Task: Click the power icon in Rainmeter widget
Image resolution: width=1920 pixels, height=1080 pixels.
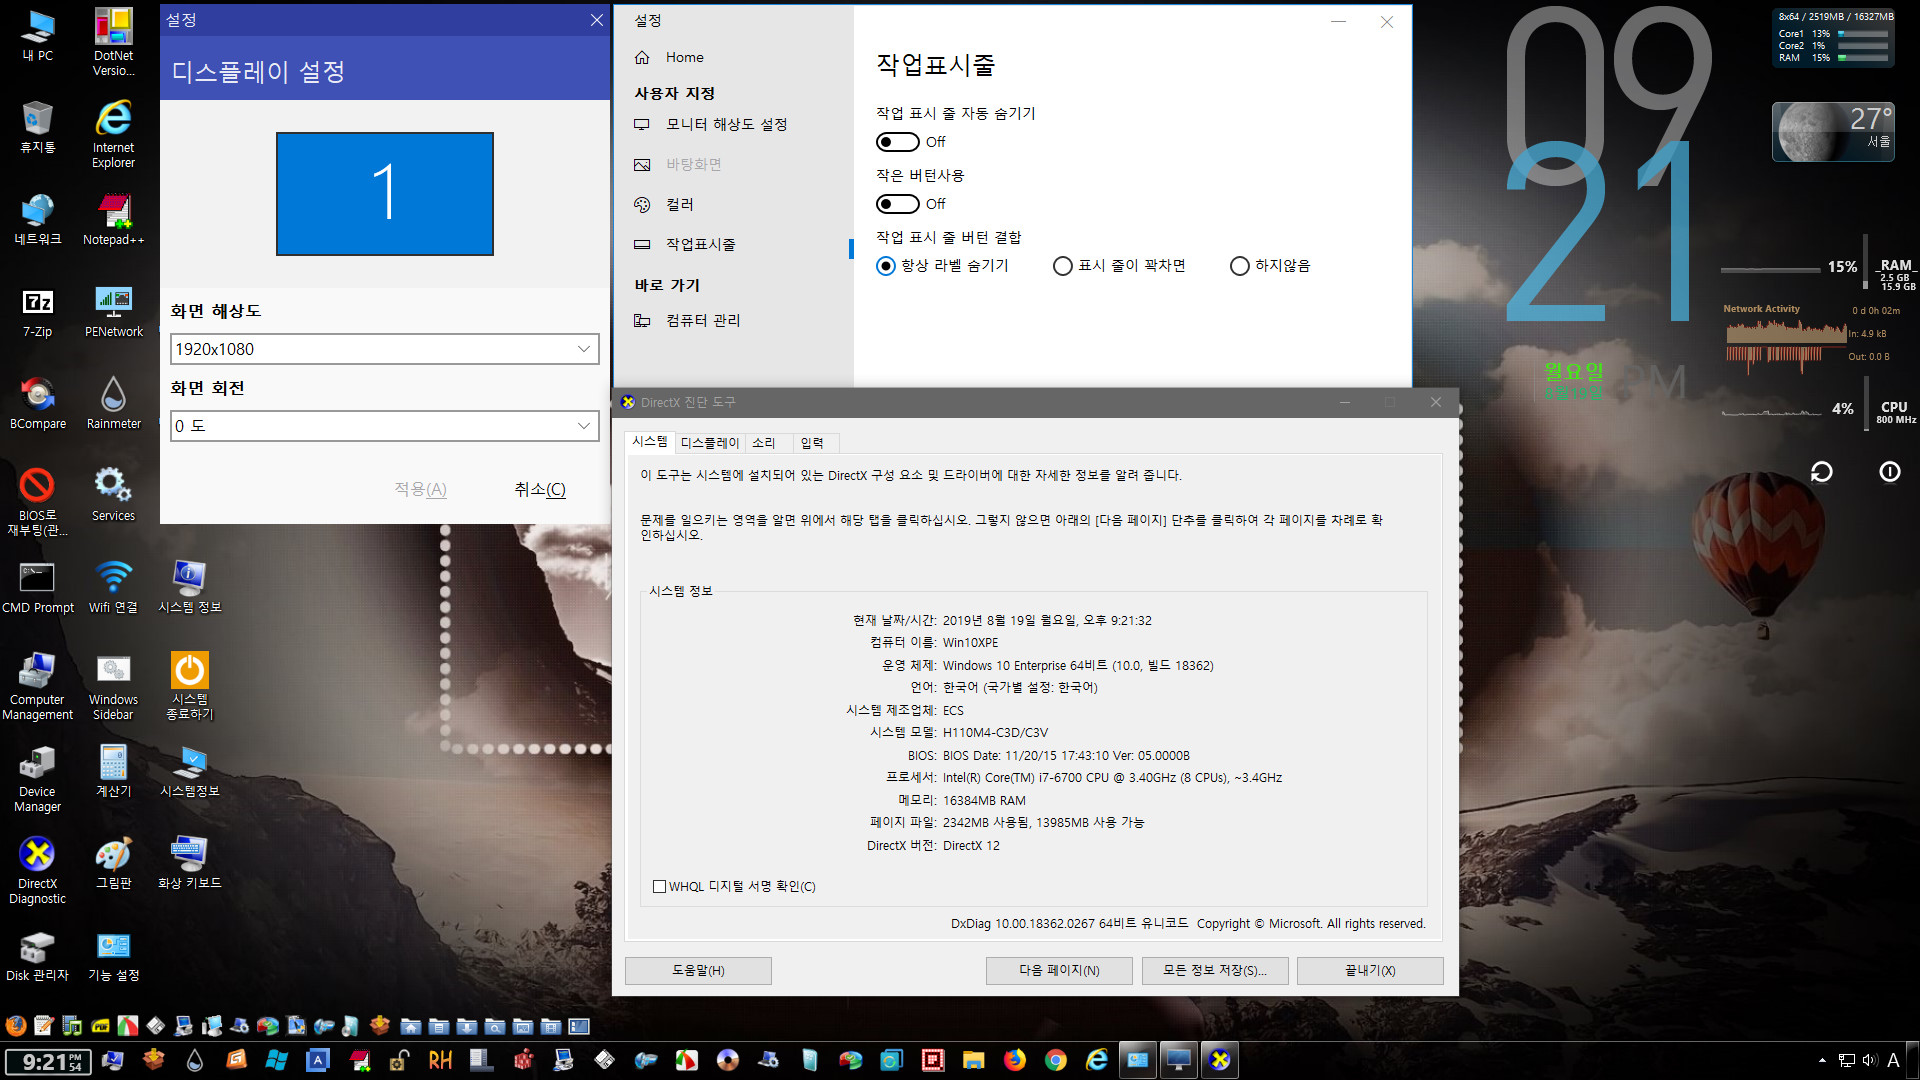Action: [x=1890, y=472]
